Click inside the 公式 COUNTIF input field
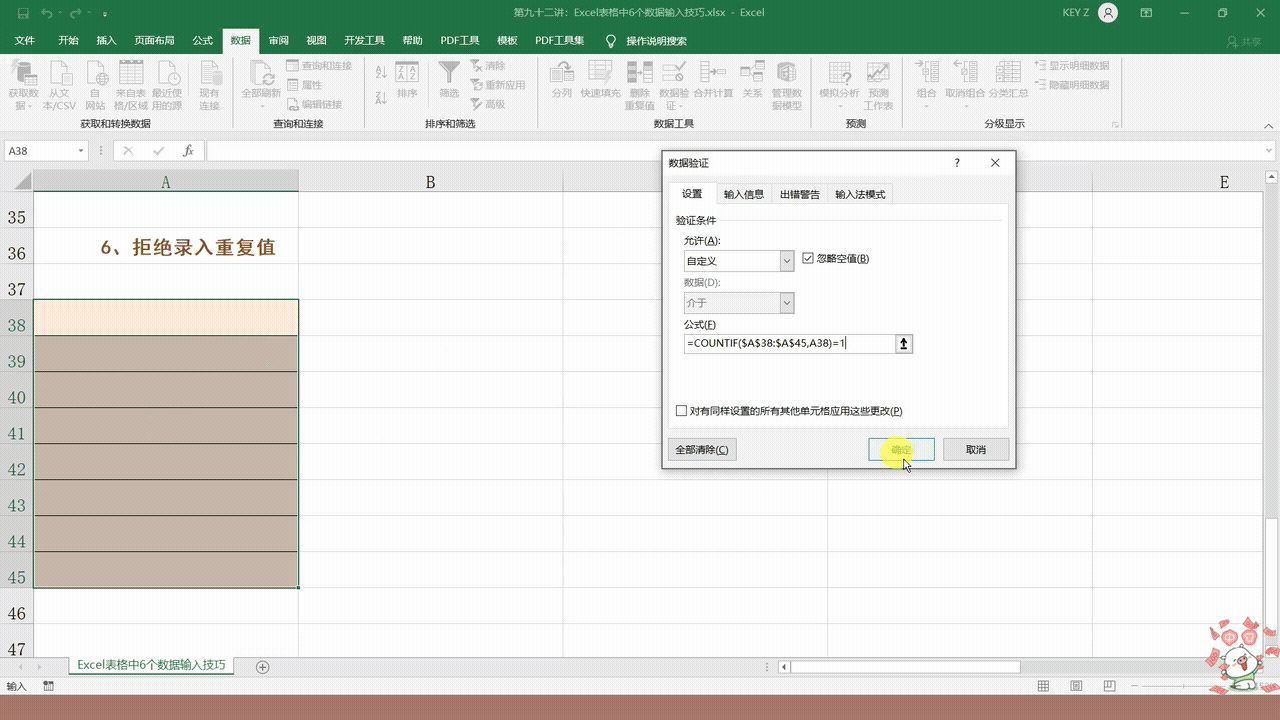 [788, 344]
